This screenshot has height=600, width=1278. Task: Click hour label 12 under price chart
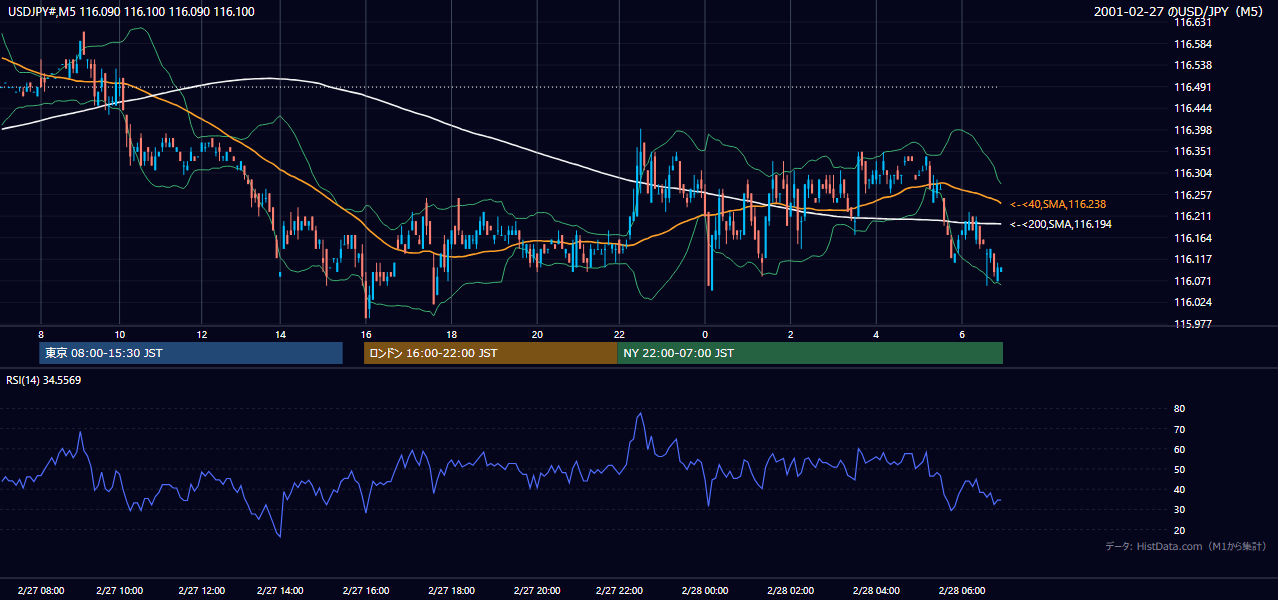click(201, 334)
